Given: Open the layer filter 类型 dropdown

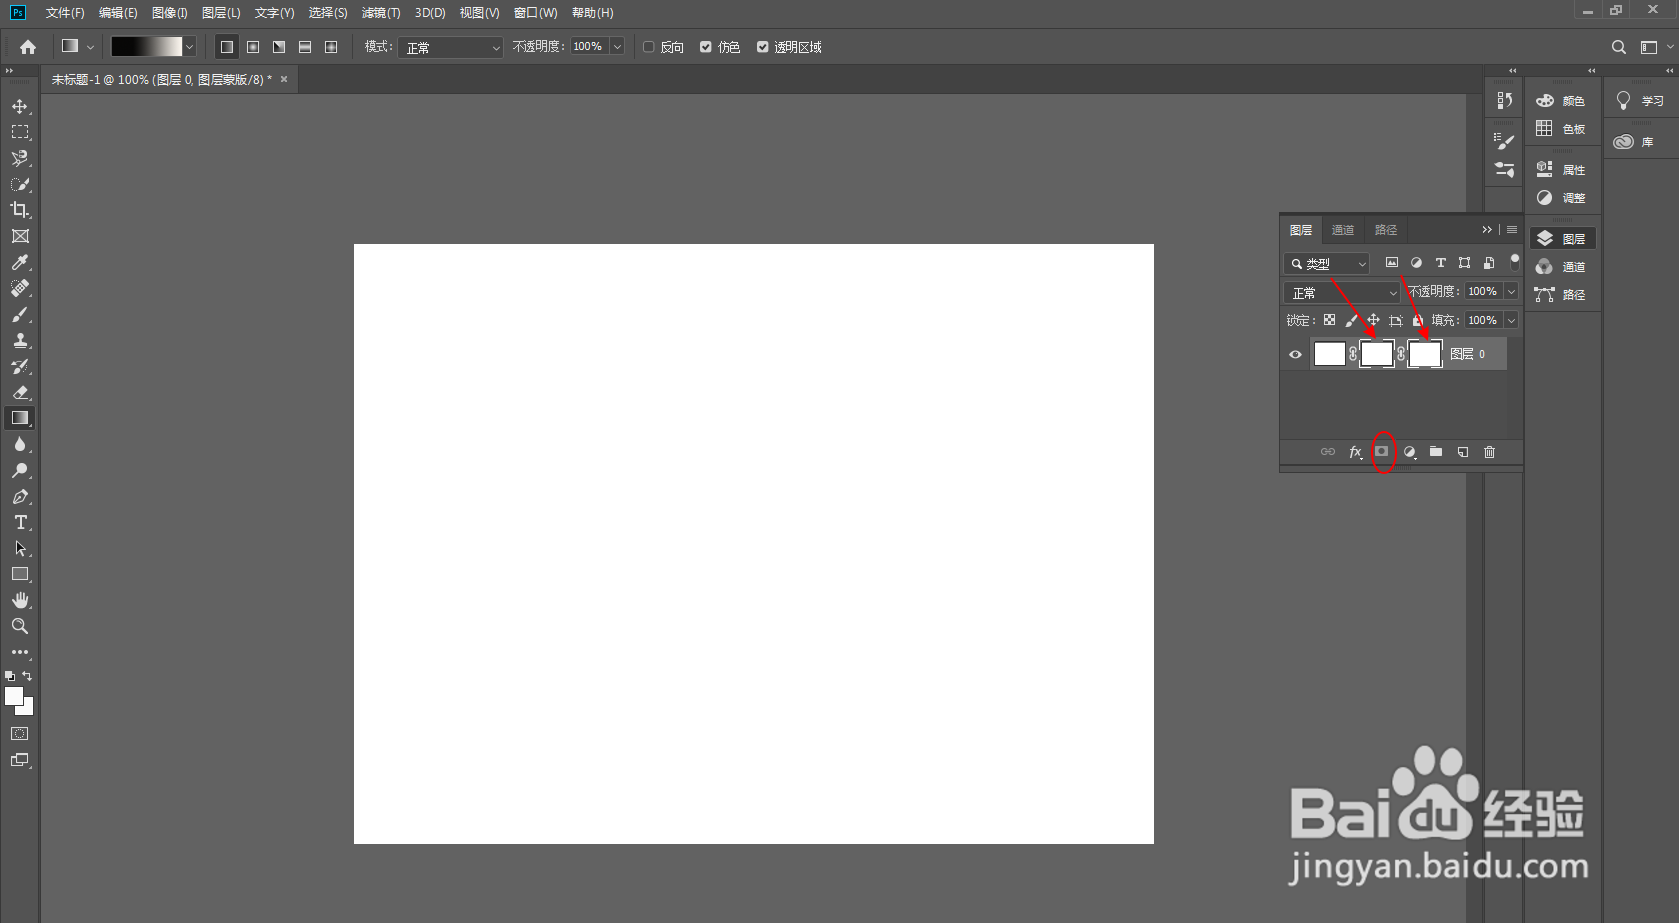Looking at the screenshot, I should click(x=1326, y=263).
